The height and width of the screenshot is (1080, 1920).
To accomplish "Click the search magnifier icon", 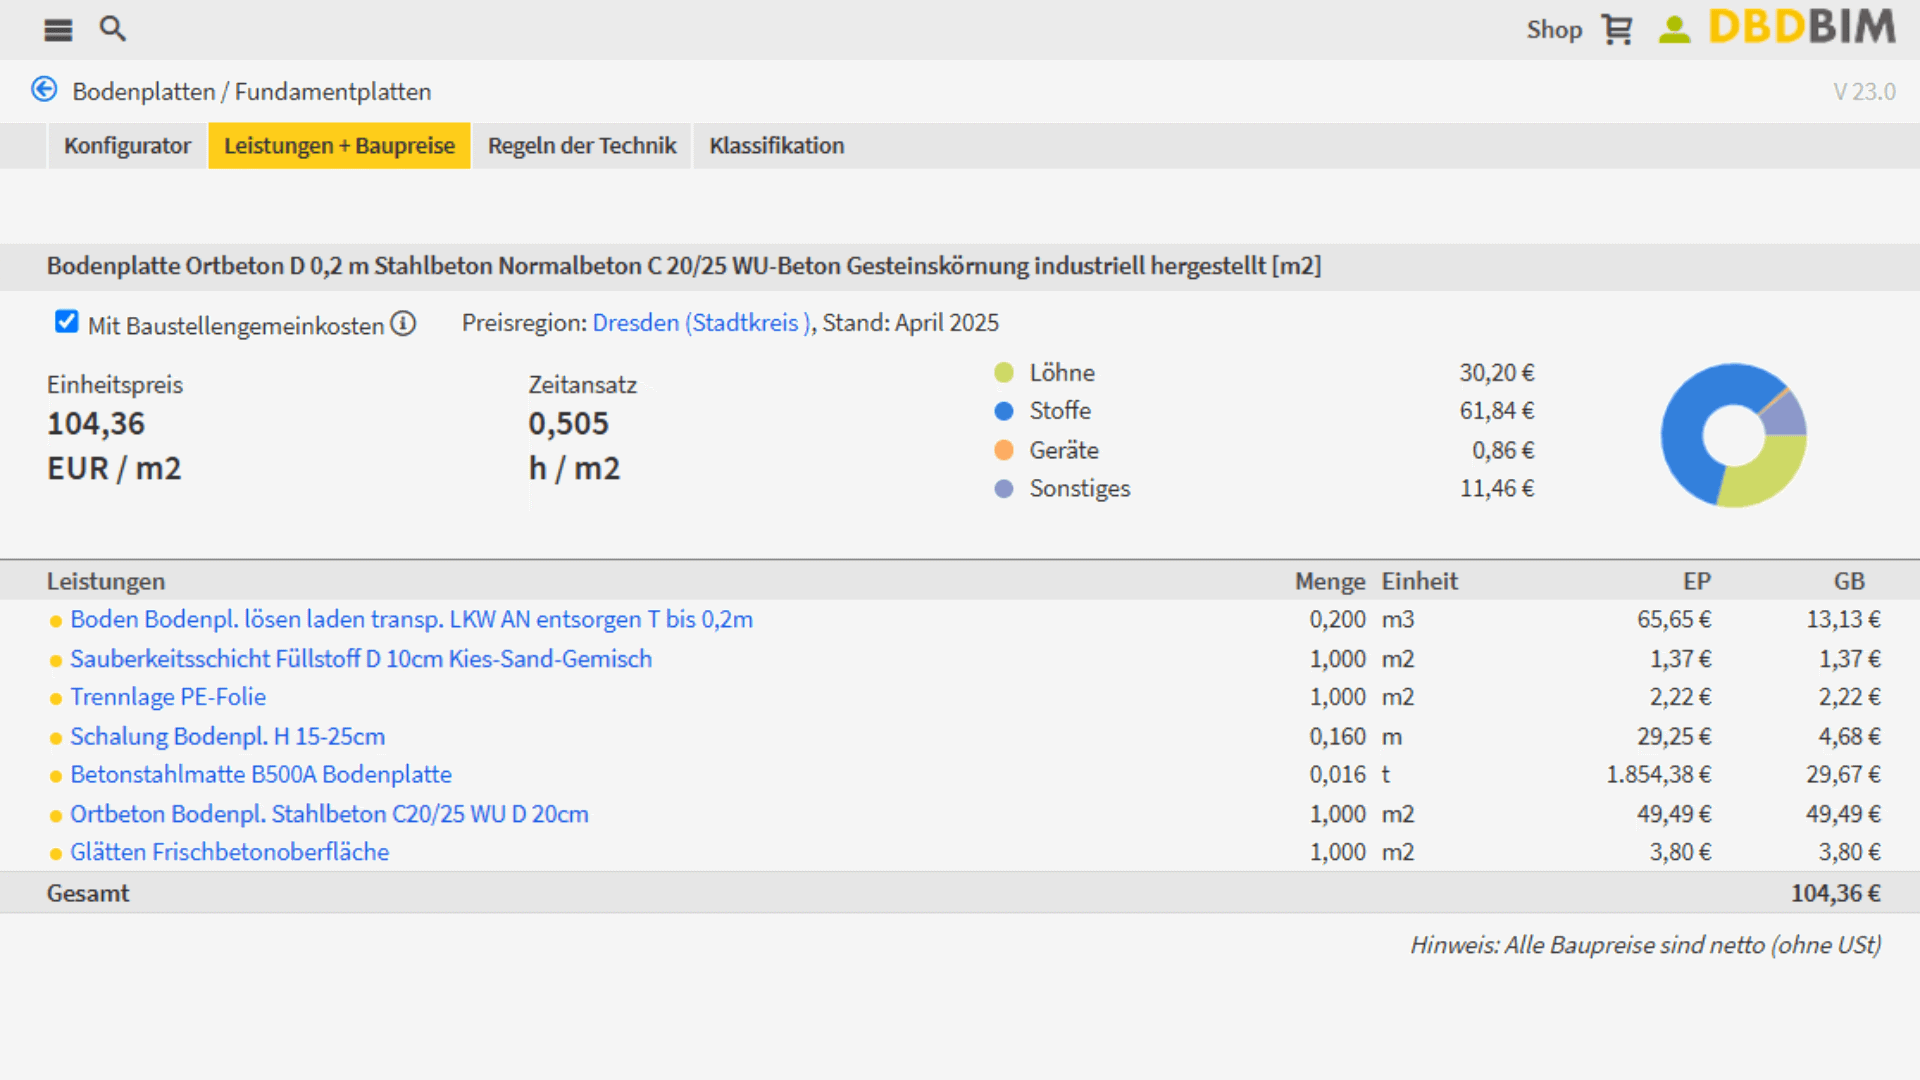I will point(113,29).
